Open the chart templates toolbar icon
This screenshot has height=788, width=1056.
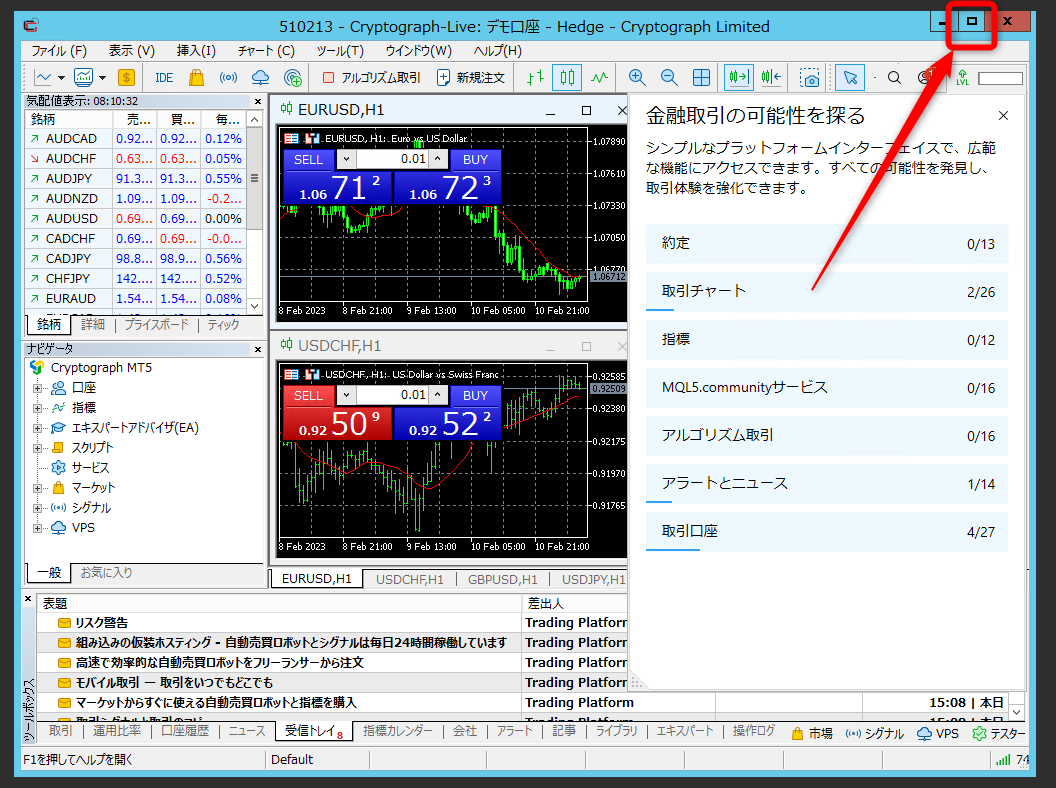(x=84, y=77)
